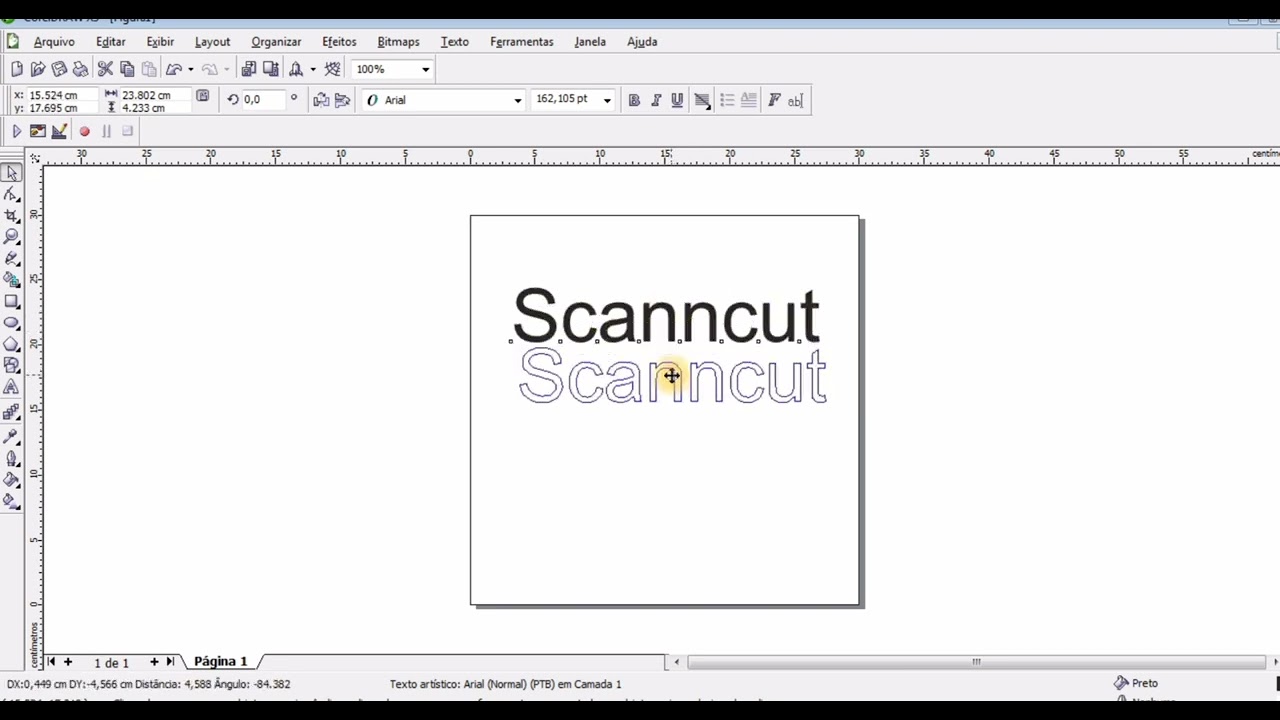Paste from clipboard
Viewport: 1280px width, 720px height.
tap(149, 69)
